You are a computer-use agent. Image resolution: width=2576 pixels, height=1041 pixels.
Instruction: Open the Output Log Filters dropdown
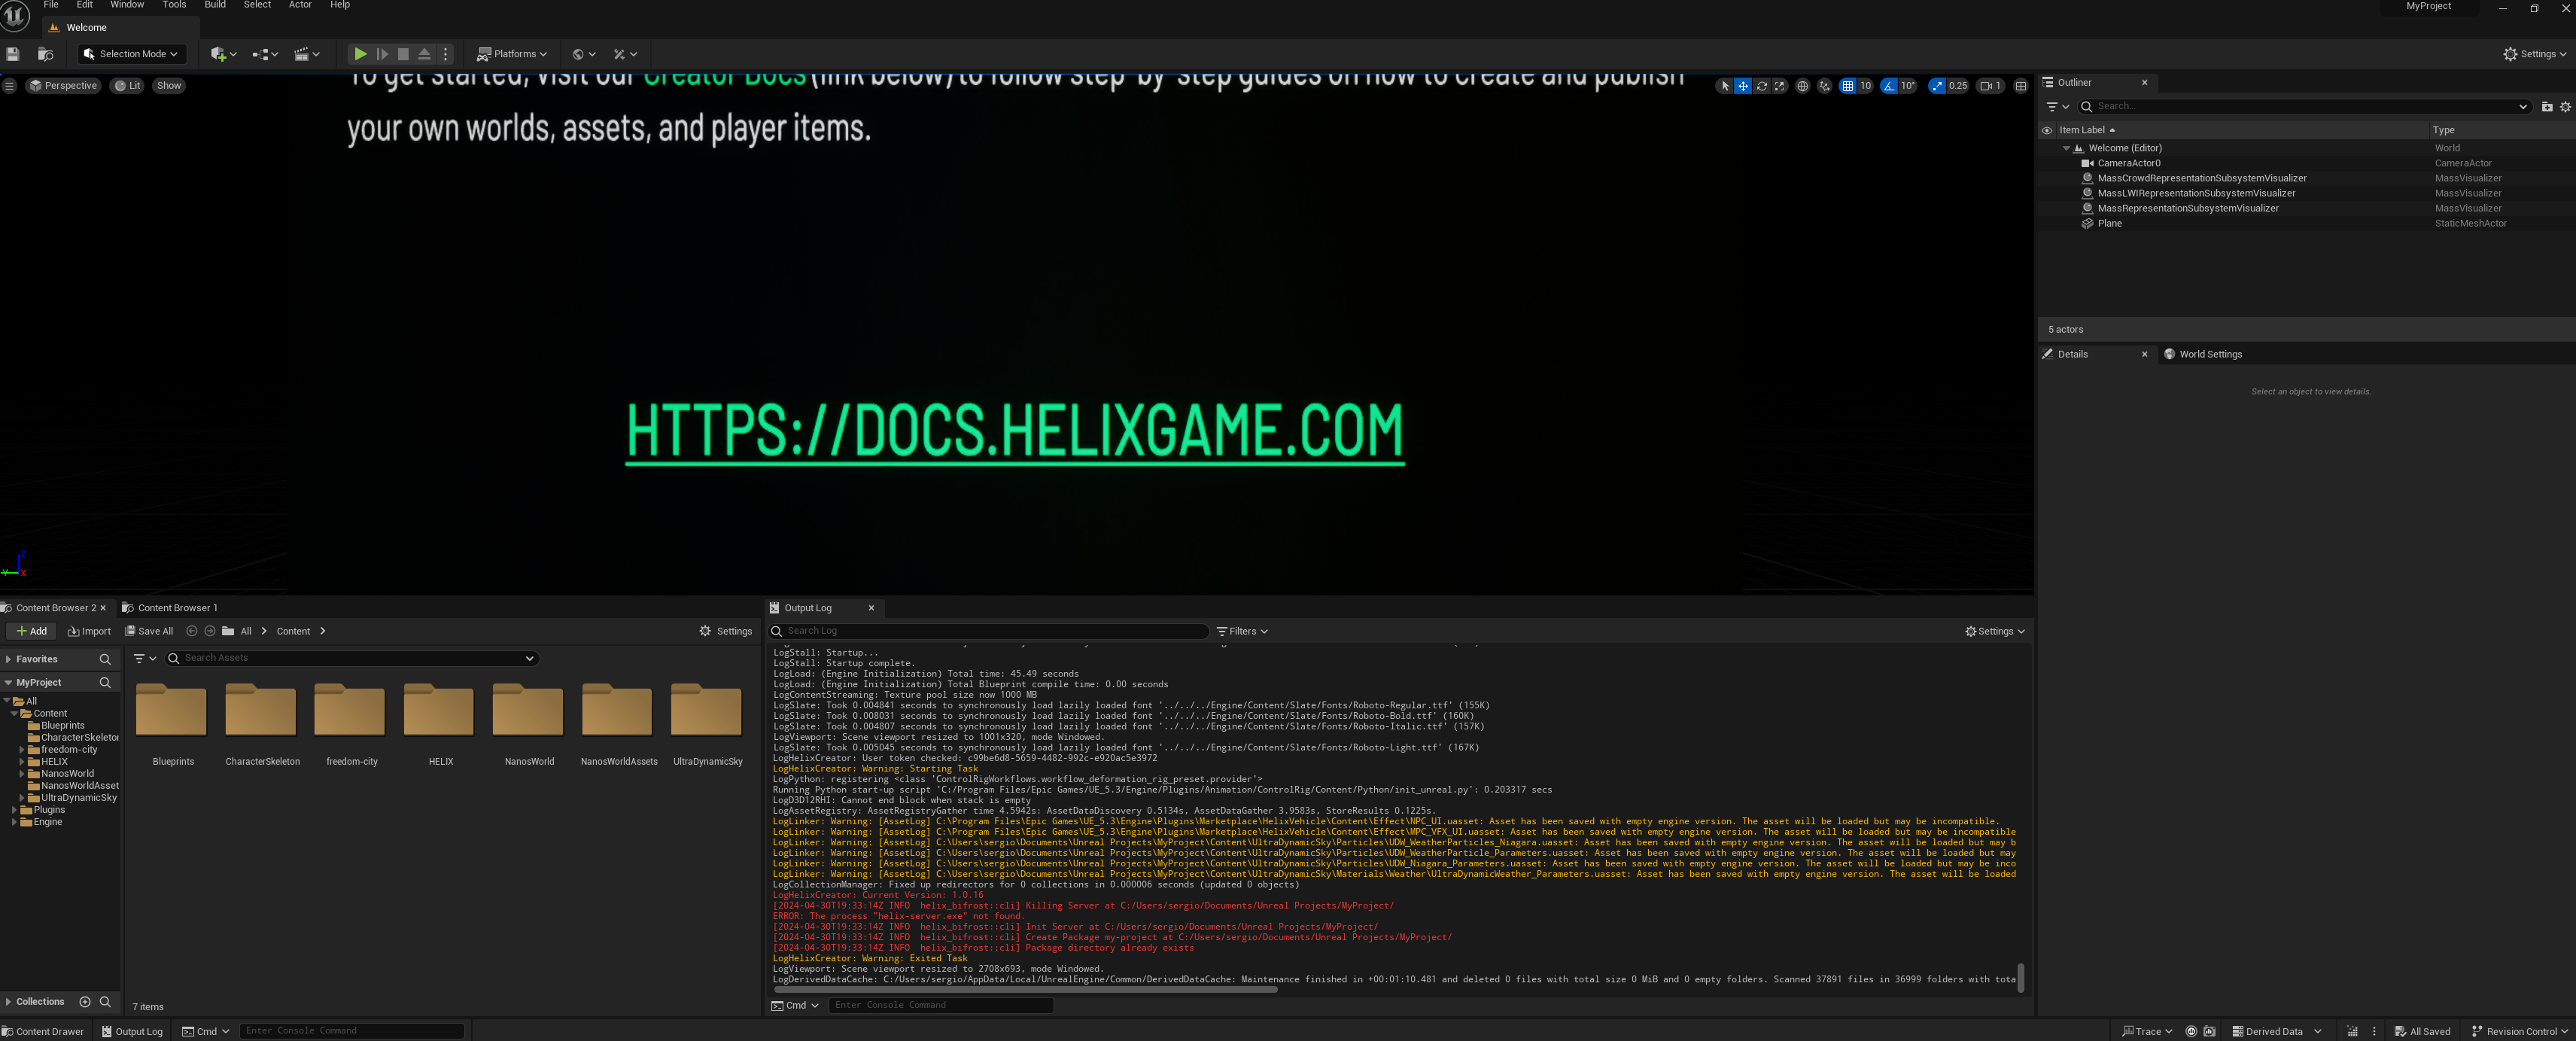point(1242,631)
